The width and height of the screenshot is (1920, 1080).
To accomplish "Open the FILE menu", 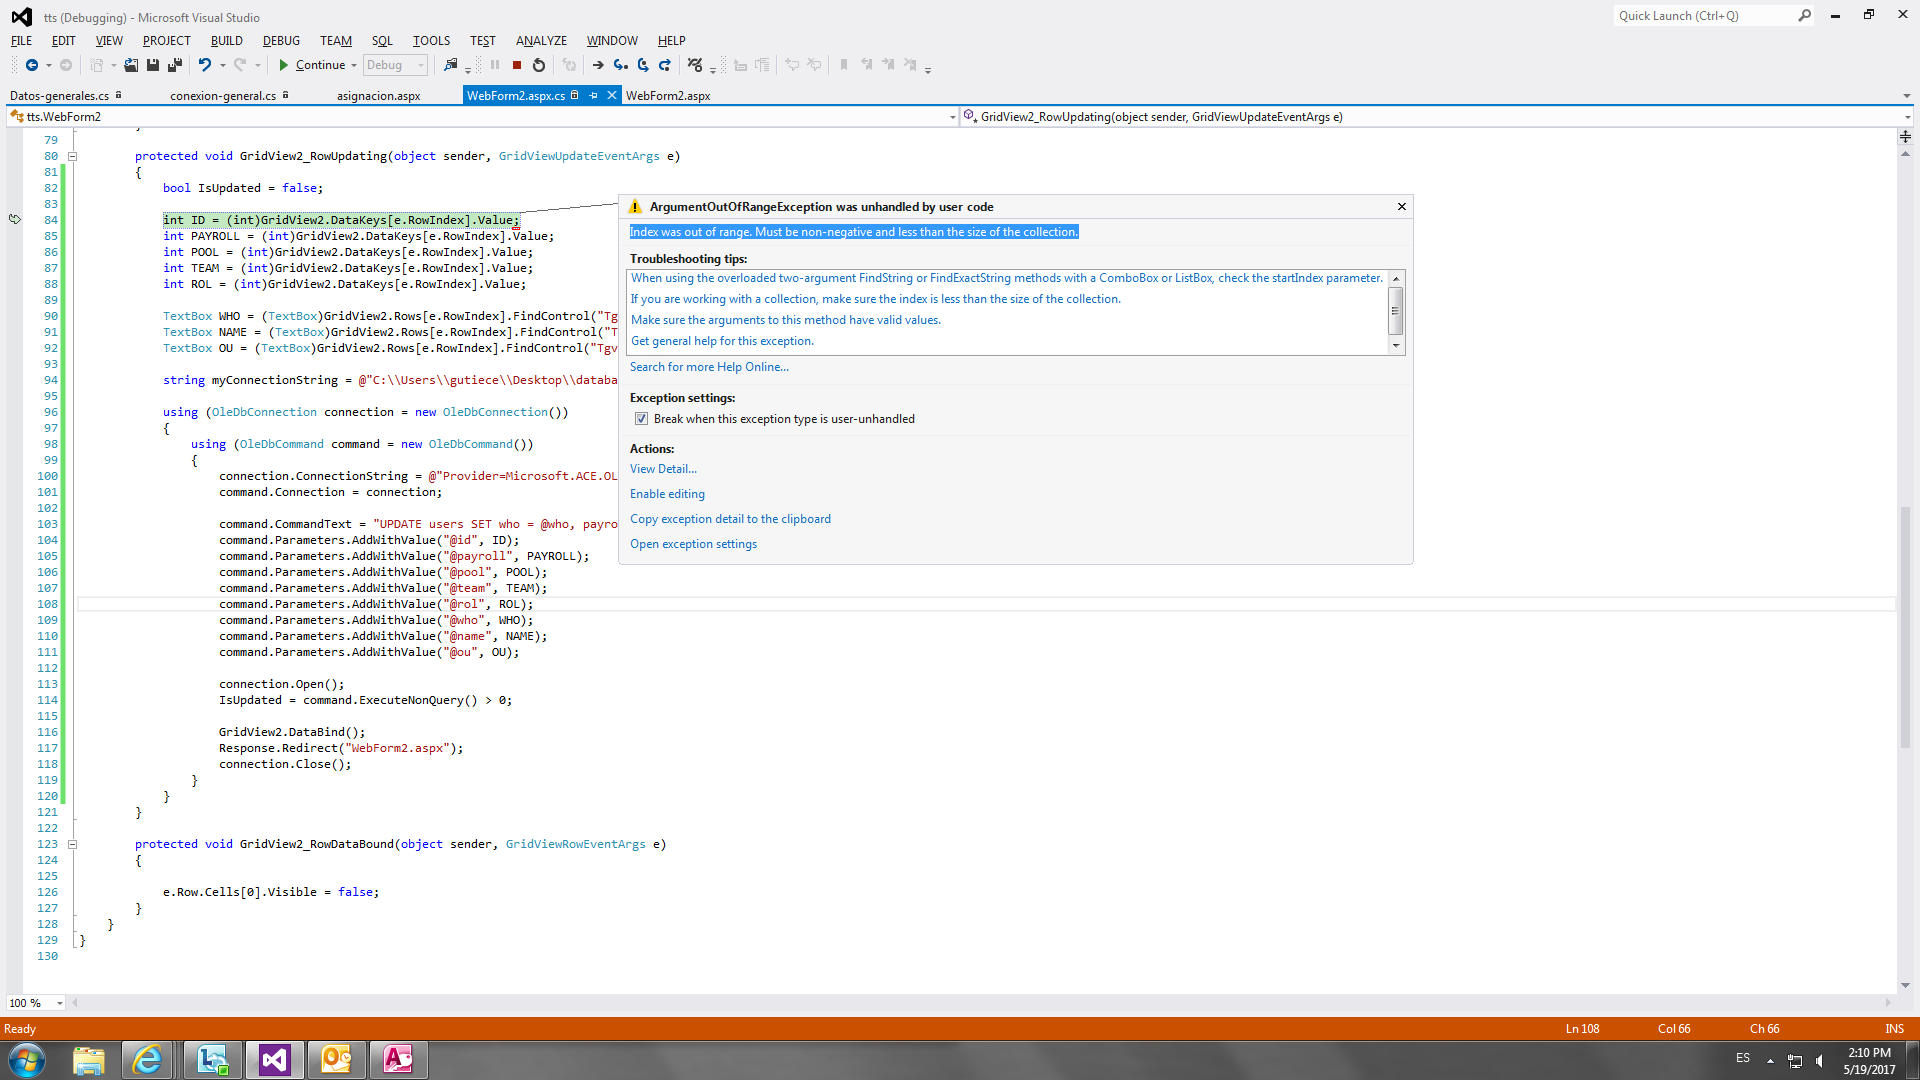I will (21, 40).
